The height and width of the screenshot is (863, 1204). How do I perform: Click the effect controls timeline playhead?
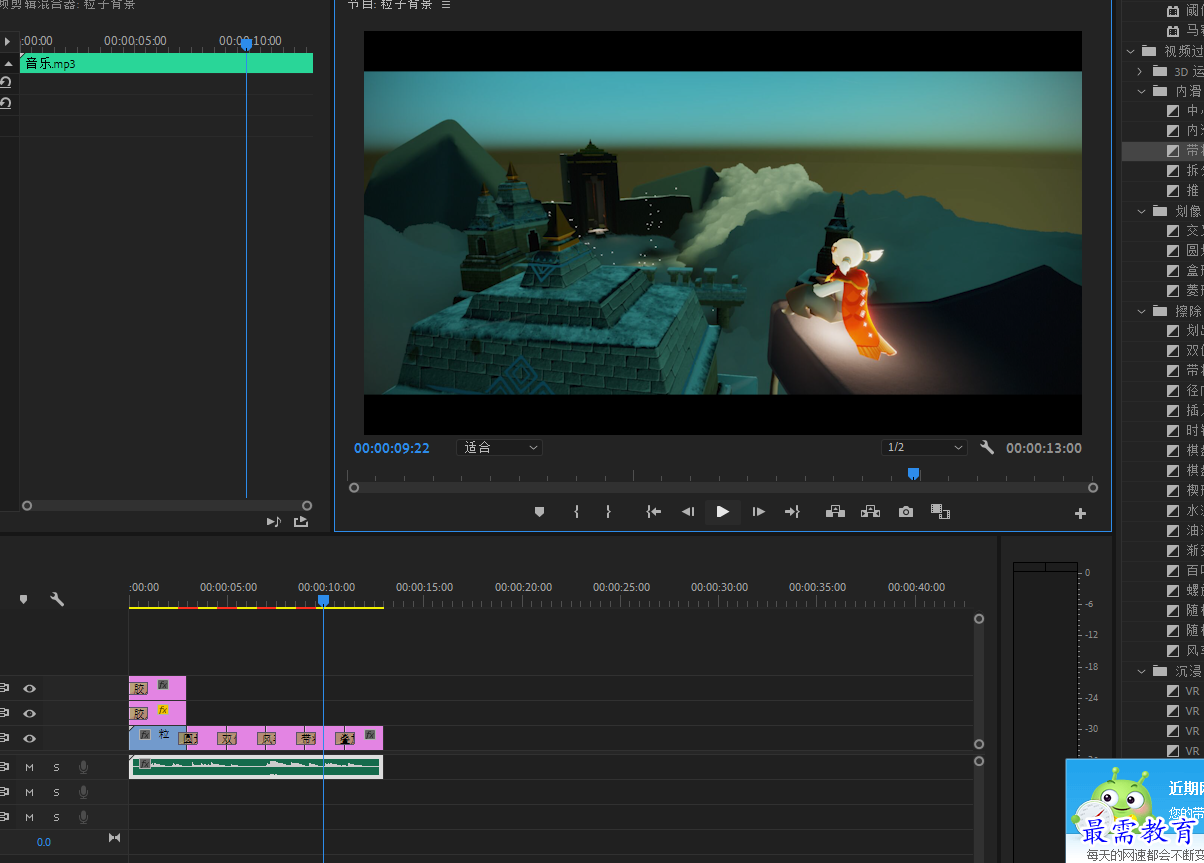(246, 44)
